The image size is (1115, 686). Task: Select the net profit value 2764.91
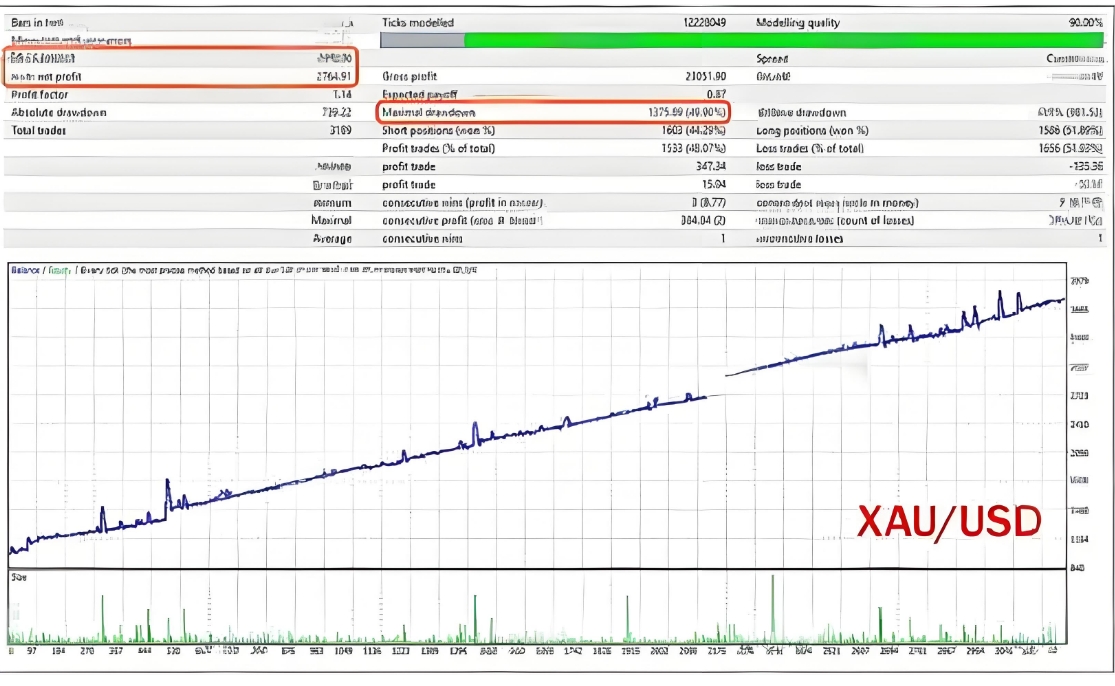point(331,76)
